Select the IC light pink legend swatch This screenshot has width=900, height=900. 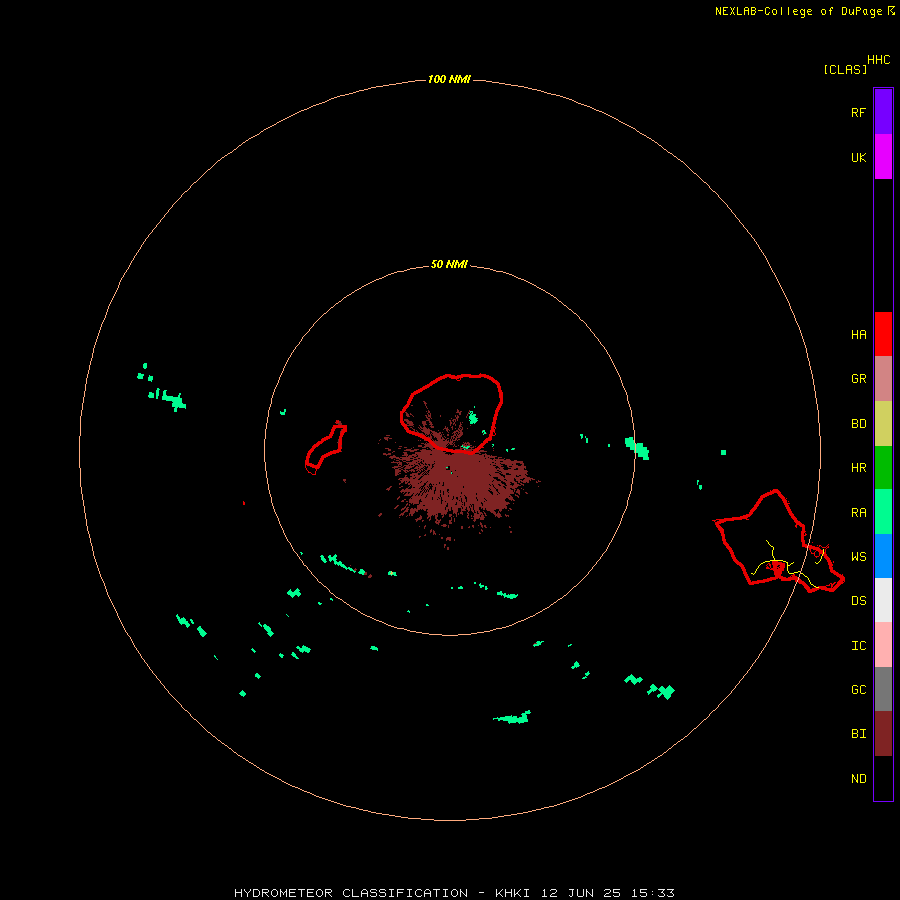coord(883,645)
